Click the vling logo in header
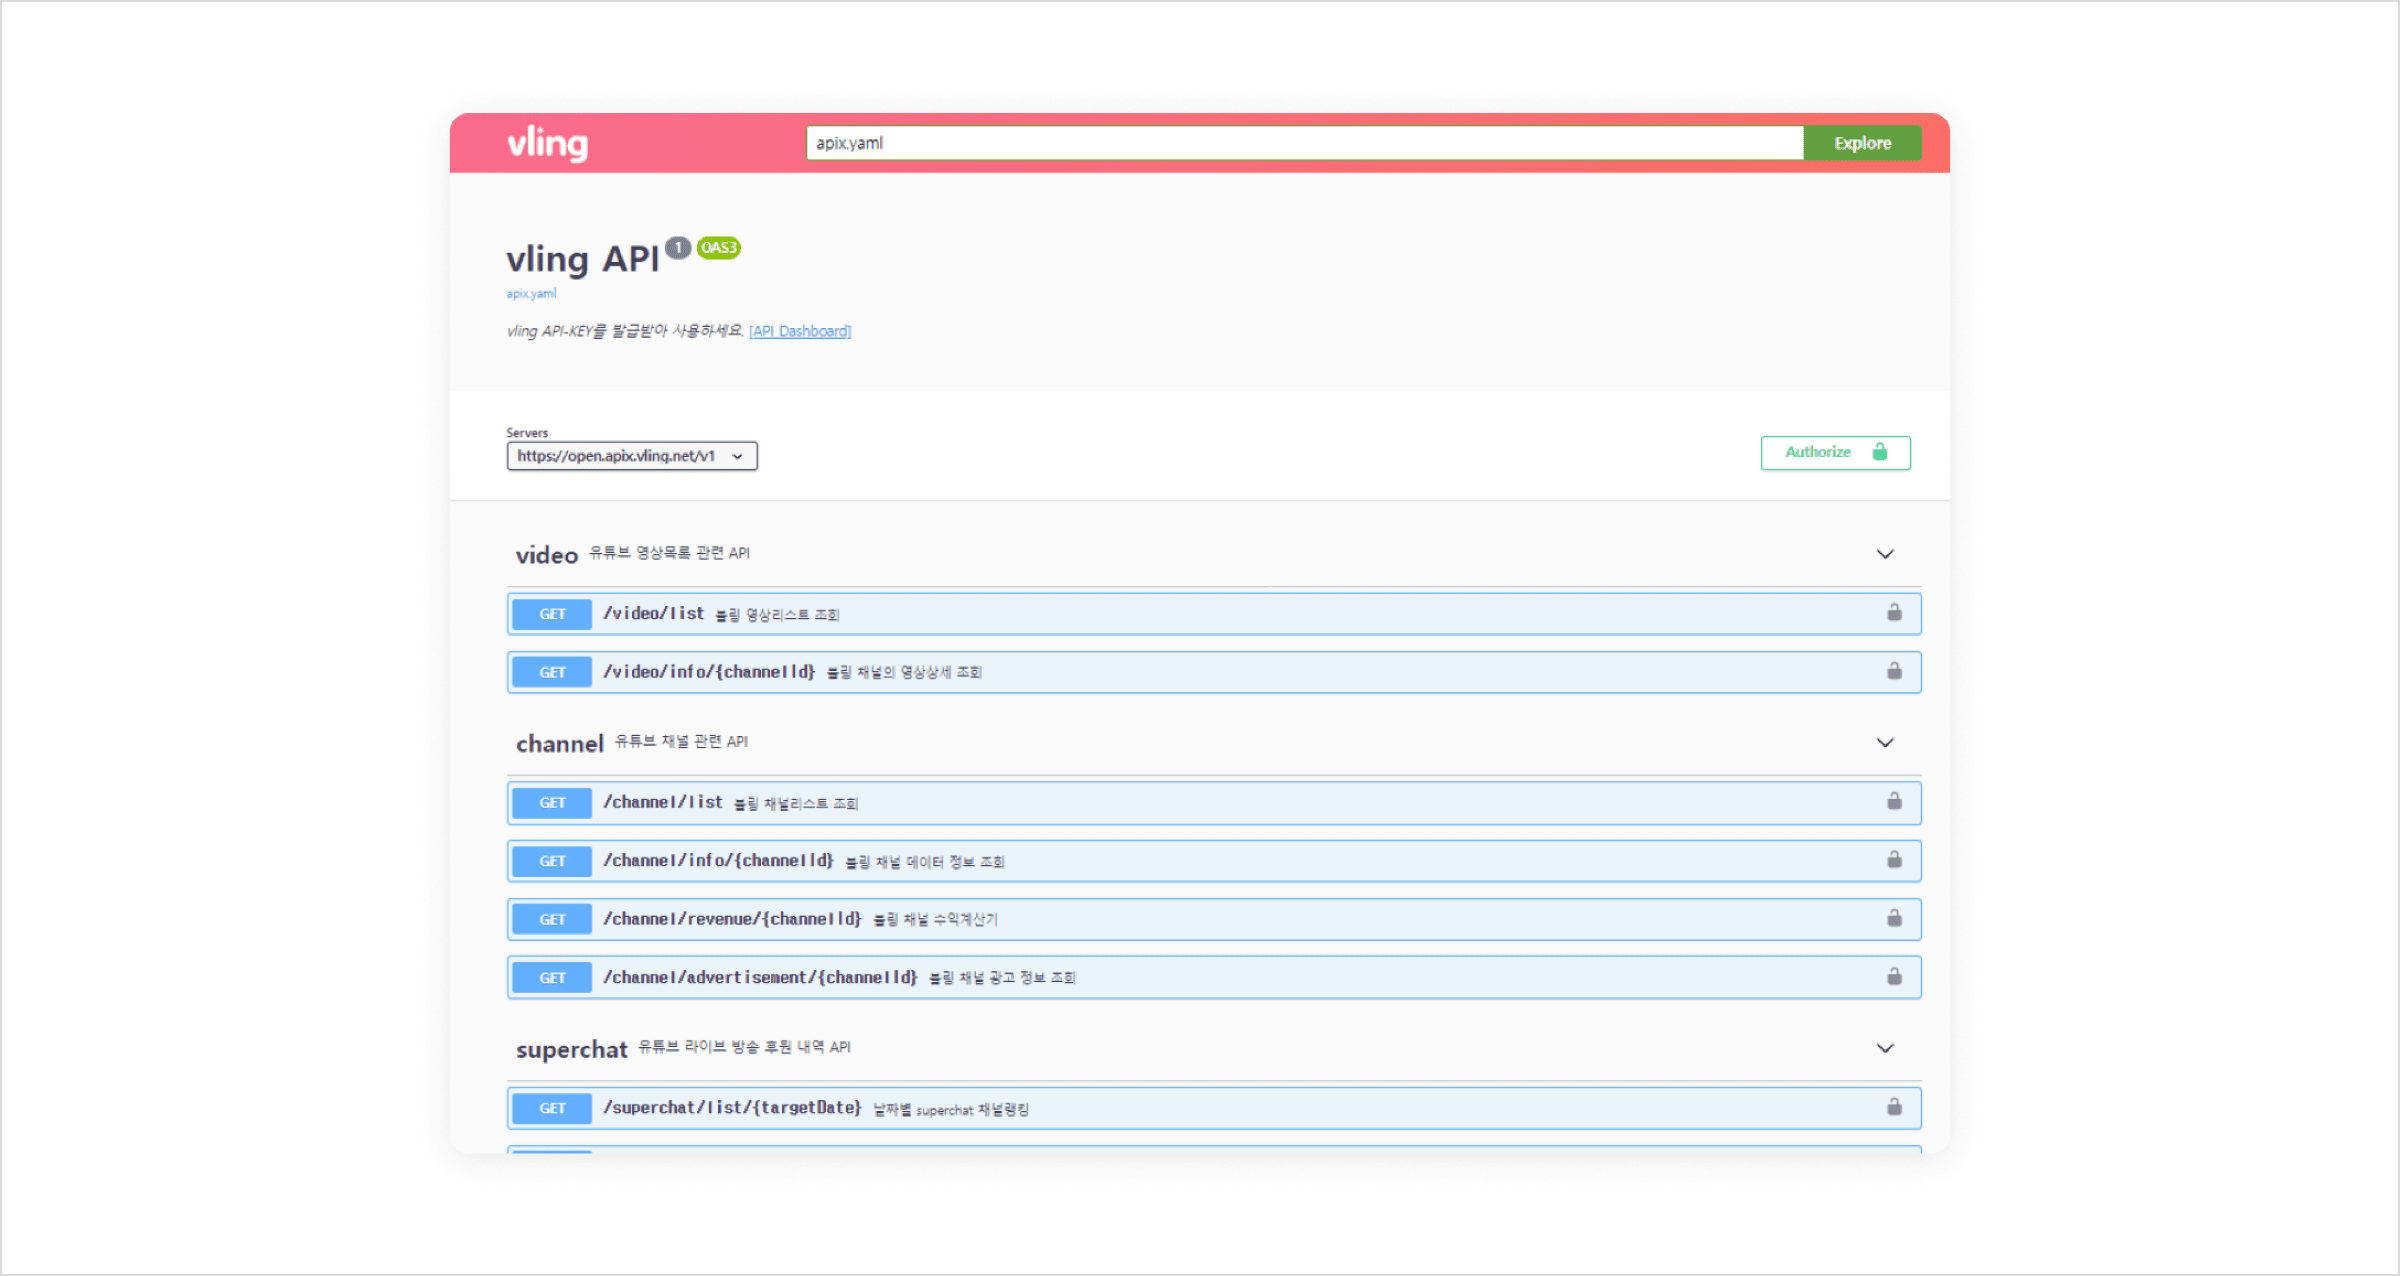The width and height of the screenshot is (2400, 1276). tap(547, 144)
